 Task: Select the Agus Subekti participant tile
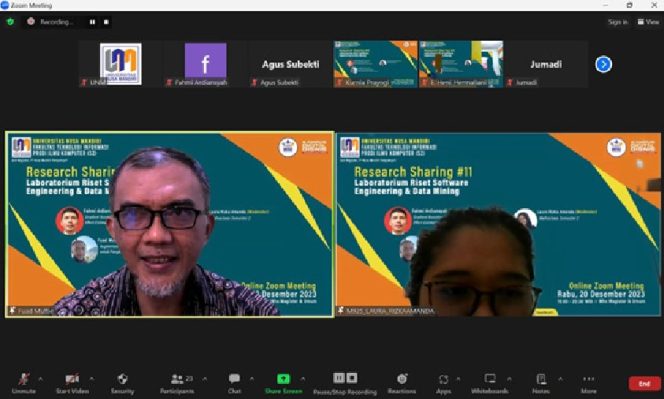coord(290,64)
